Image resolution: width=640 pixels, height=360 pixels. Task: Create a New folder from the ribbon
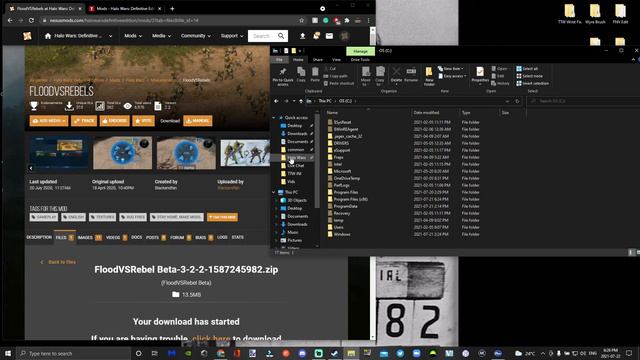pos(429,76)
